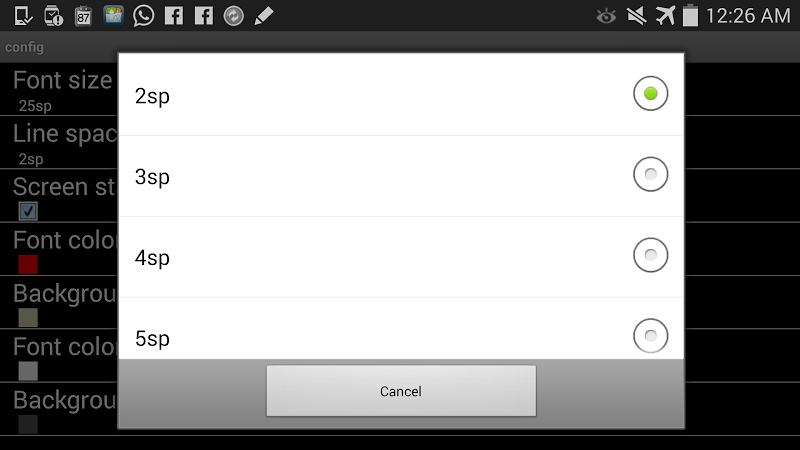Select the 5sp radio button
The height and width of the screenshot is (450, 800).
pyautogui.click(x=651, y=336)
